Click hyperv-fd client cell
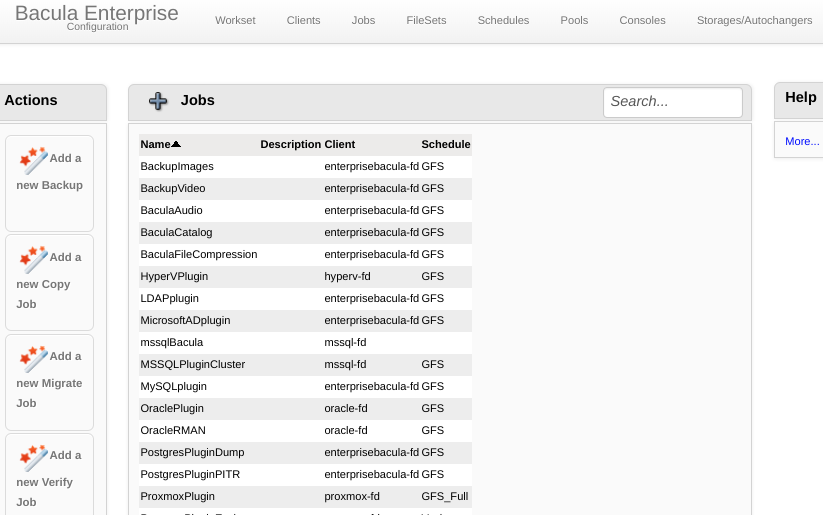Viewport: 823px width, 515px height. click(347, 277)
